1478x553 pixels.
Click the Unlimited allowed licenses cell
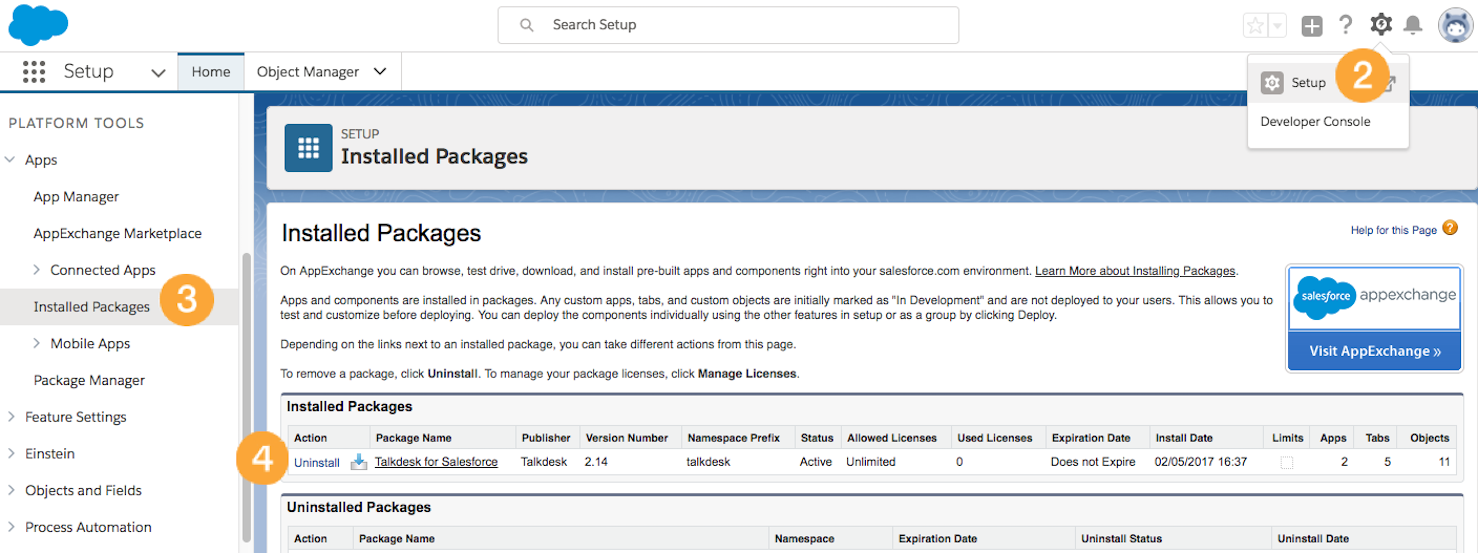tap(871, 462)
